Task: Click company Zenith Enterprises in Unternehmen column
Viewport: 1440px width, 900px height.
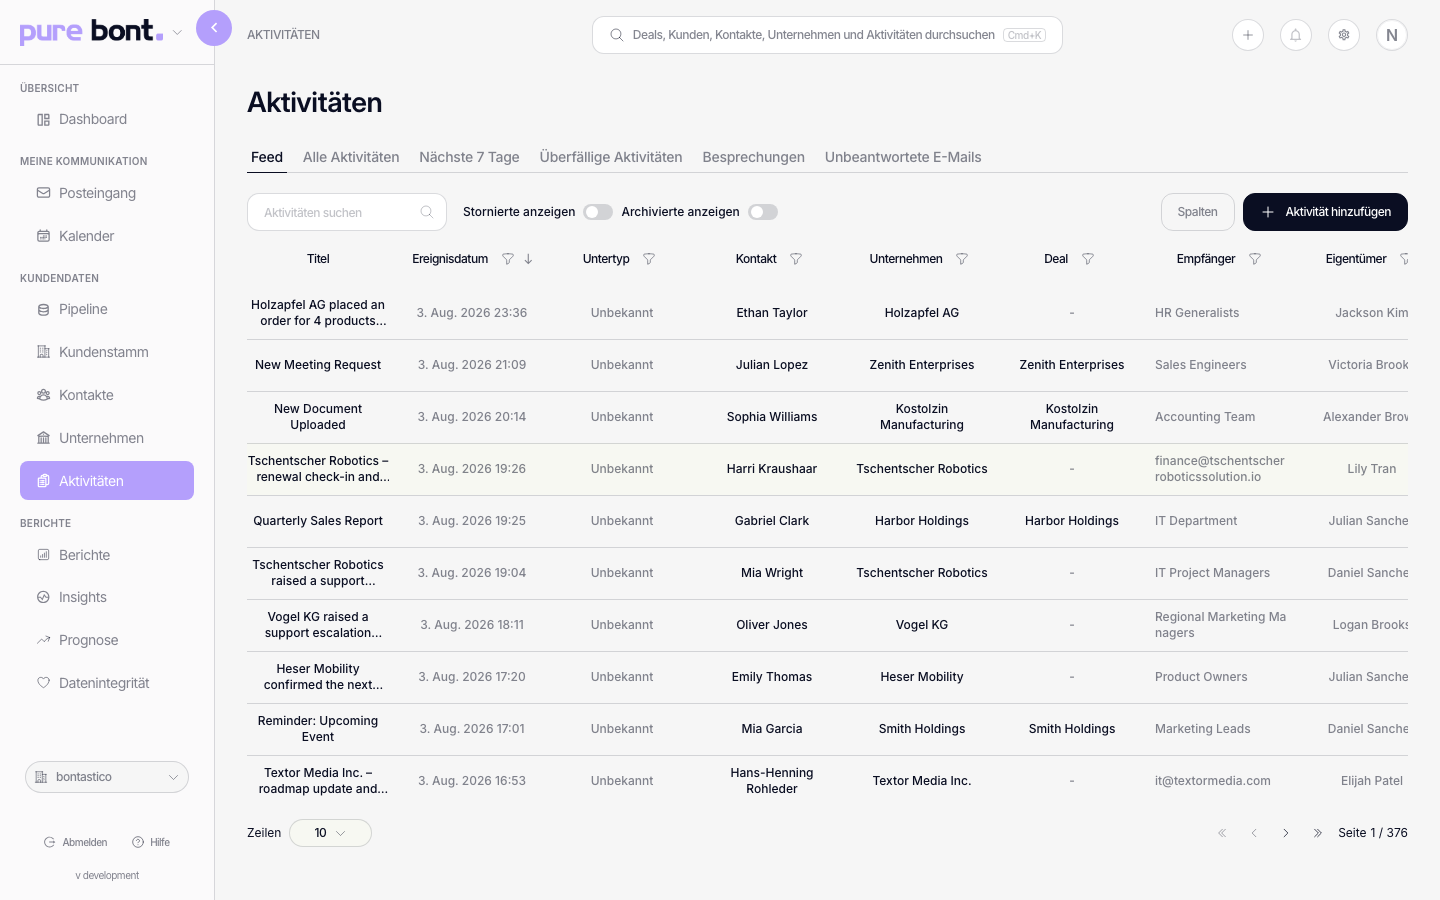Action: tap(922, 365)
